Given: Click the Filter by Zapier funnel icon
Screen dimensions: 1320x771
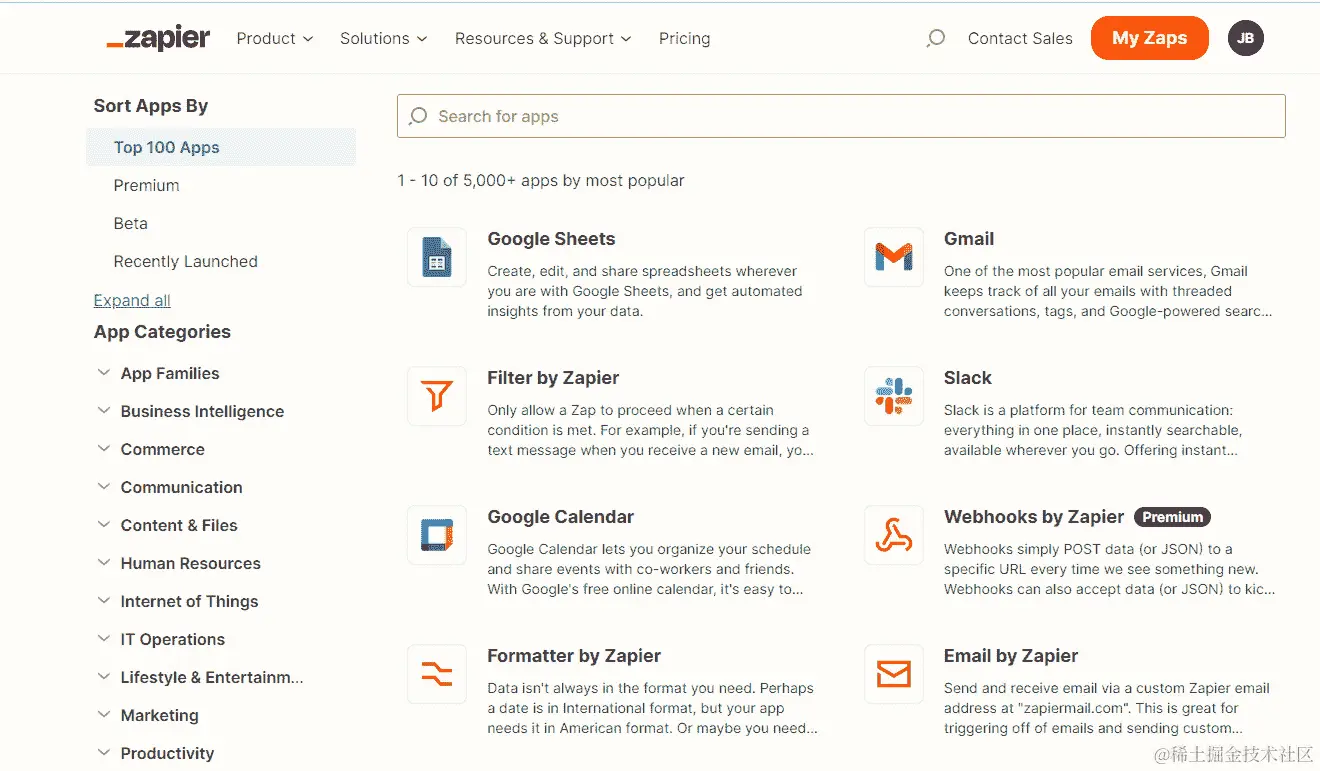Looking at the screenshot, I should click(x=437, y=397).
